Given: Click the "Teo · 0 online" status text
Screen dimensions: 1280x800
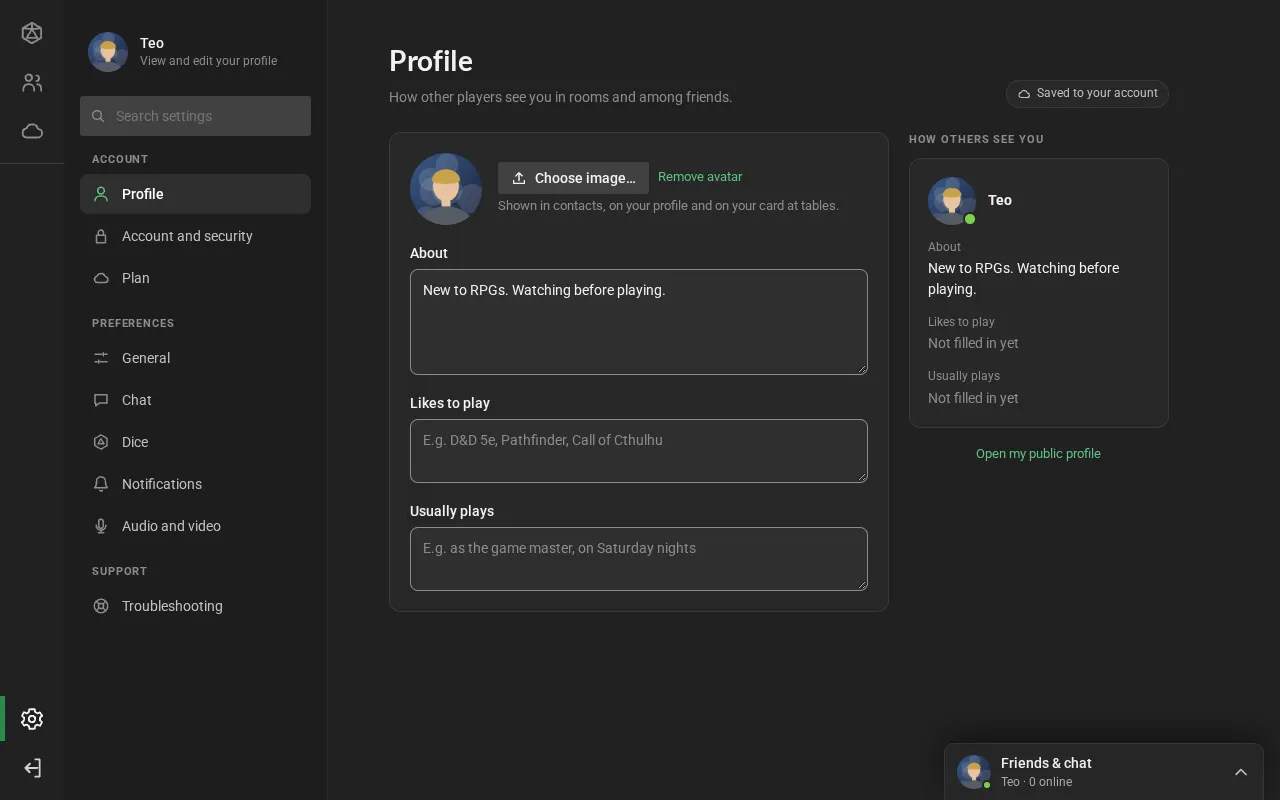Looking at the screenshot, I should 1036,782.
